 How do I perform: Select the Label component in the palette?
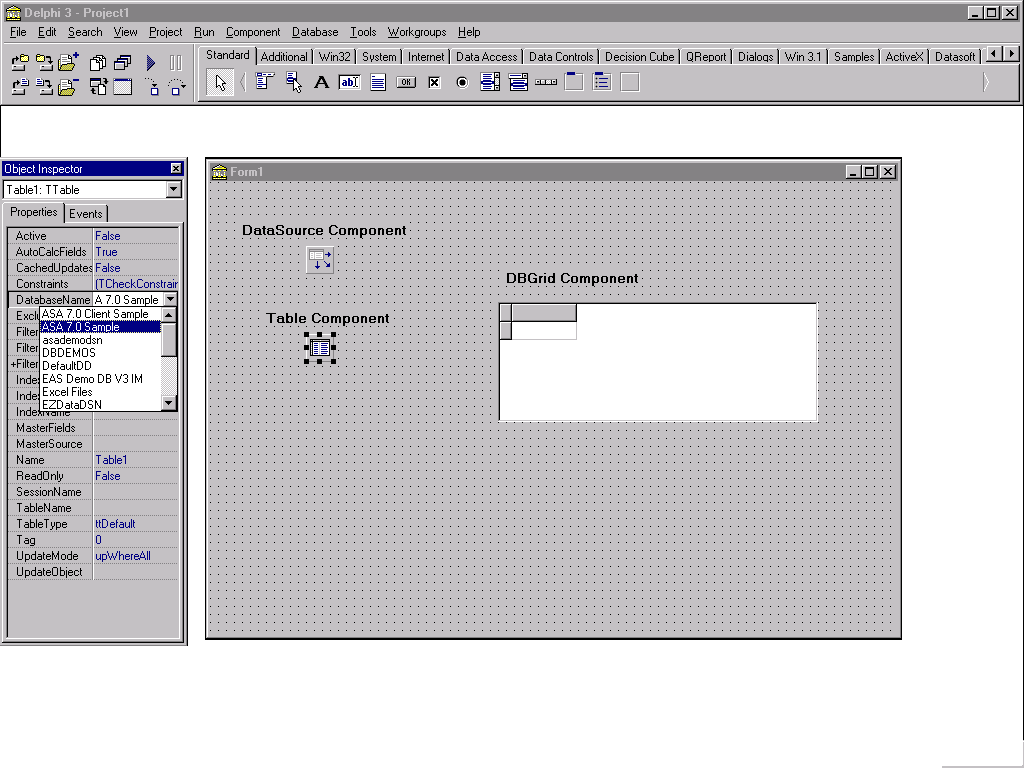(x=321, y=83)
